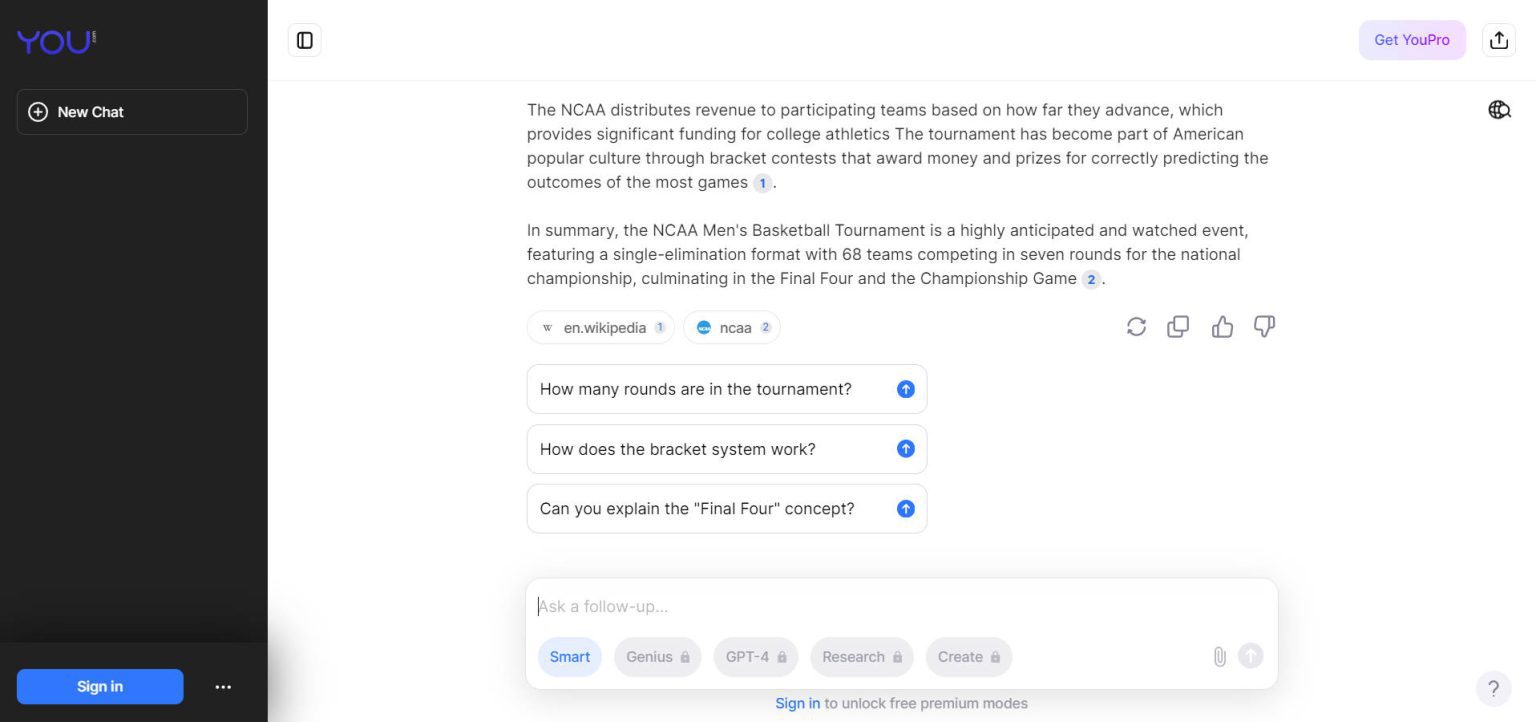This screenshot has width=1536, height=722.
Task: Attach a file with the paperclip icon
Action: 1219,656
